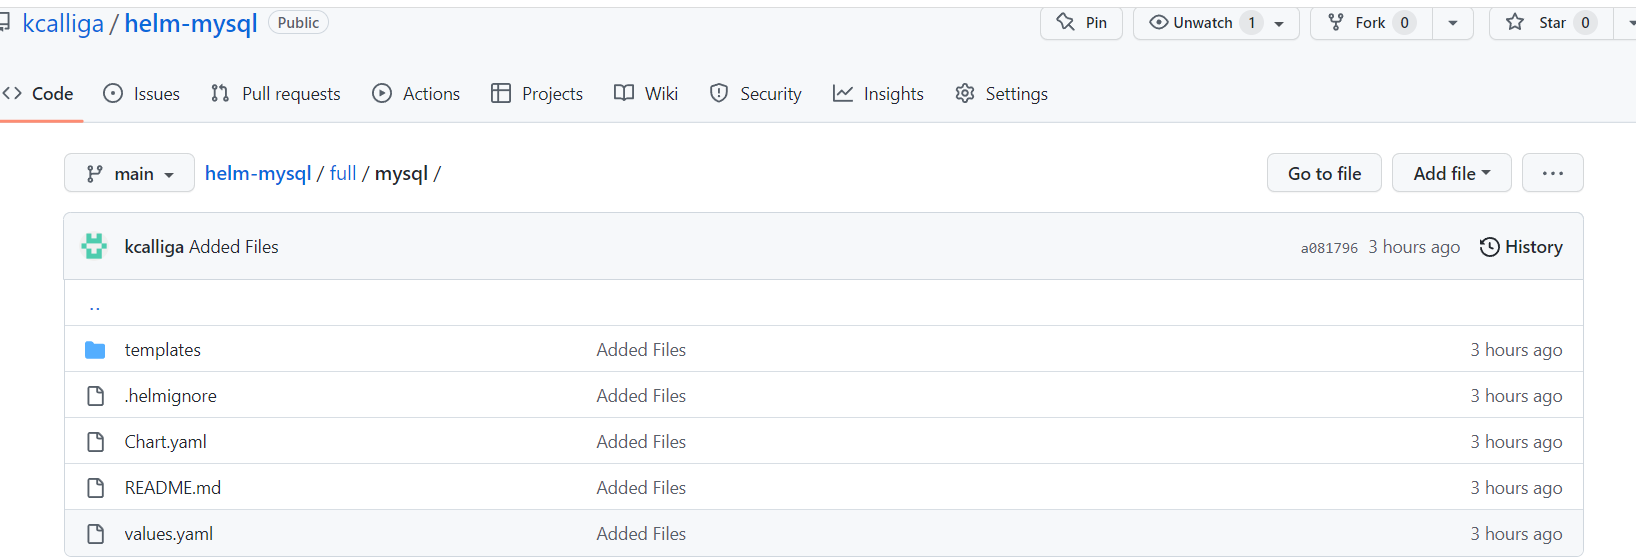This screenshot has height=560, width=1636.
Task: Click 3 hours ago beside commit hash
Action: [x=1414, y=246]
